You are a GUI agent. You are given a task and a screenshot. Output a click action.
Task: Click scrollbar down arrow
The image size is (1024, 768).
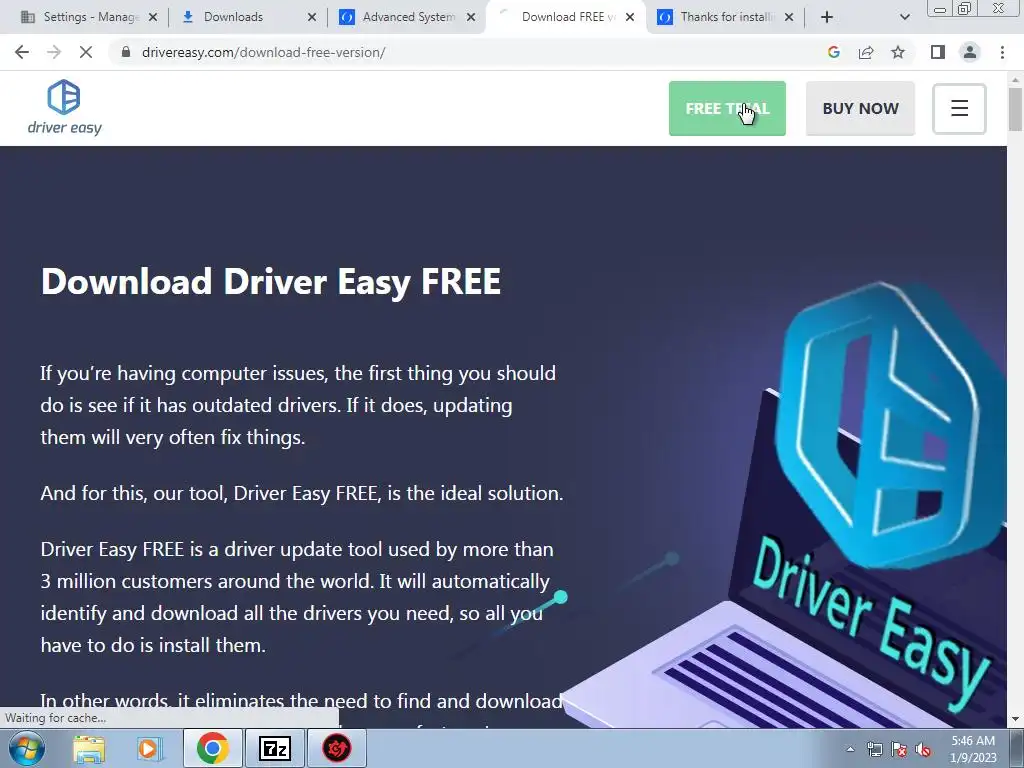[1015, 719]
